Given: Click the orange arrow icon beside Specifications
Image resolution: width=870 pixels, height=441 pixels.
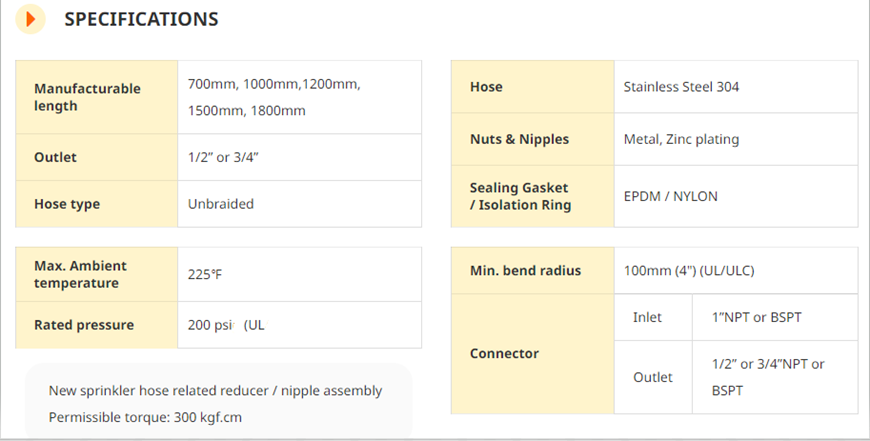Looking at the screenshot, I should click(x=31, y=19).
